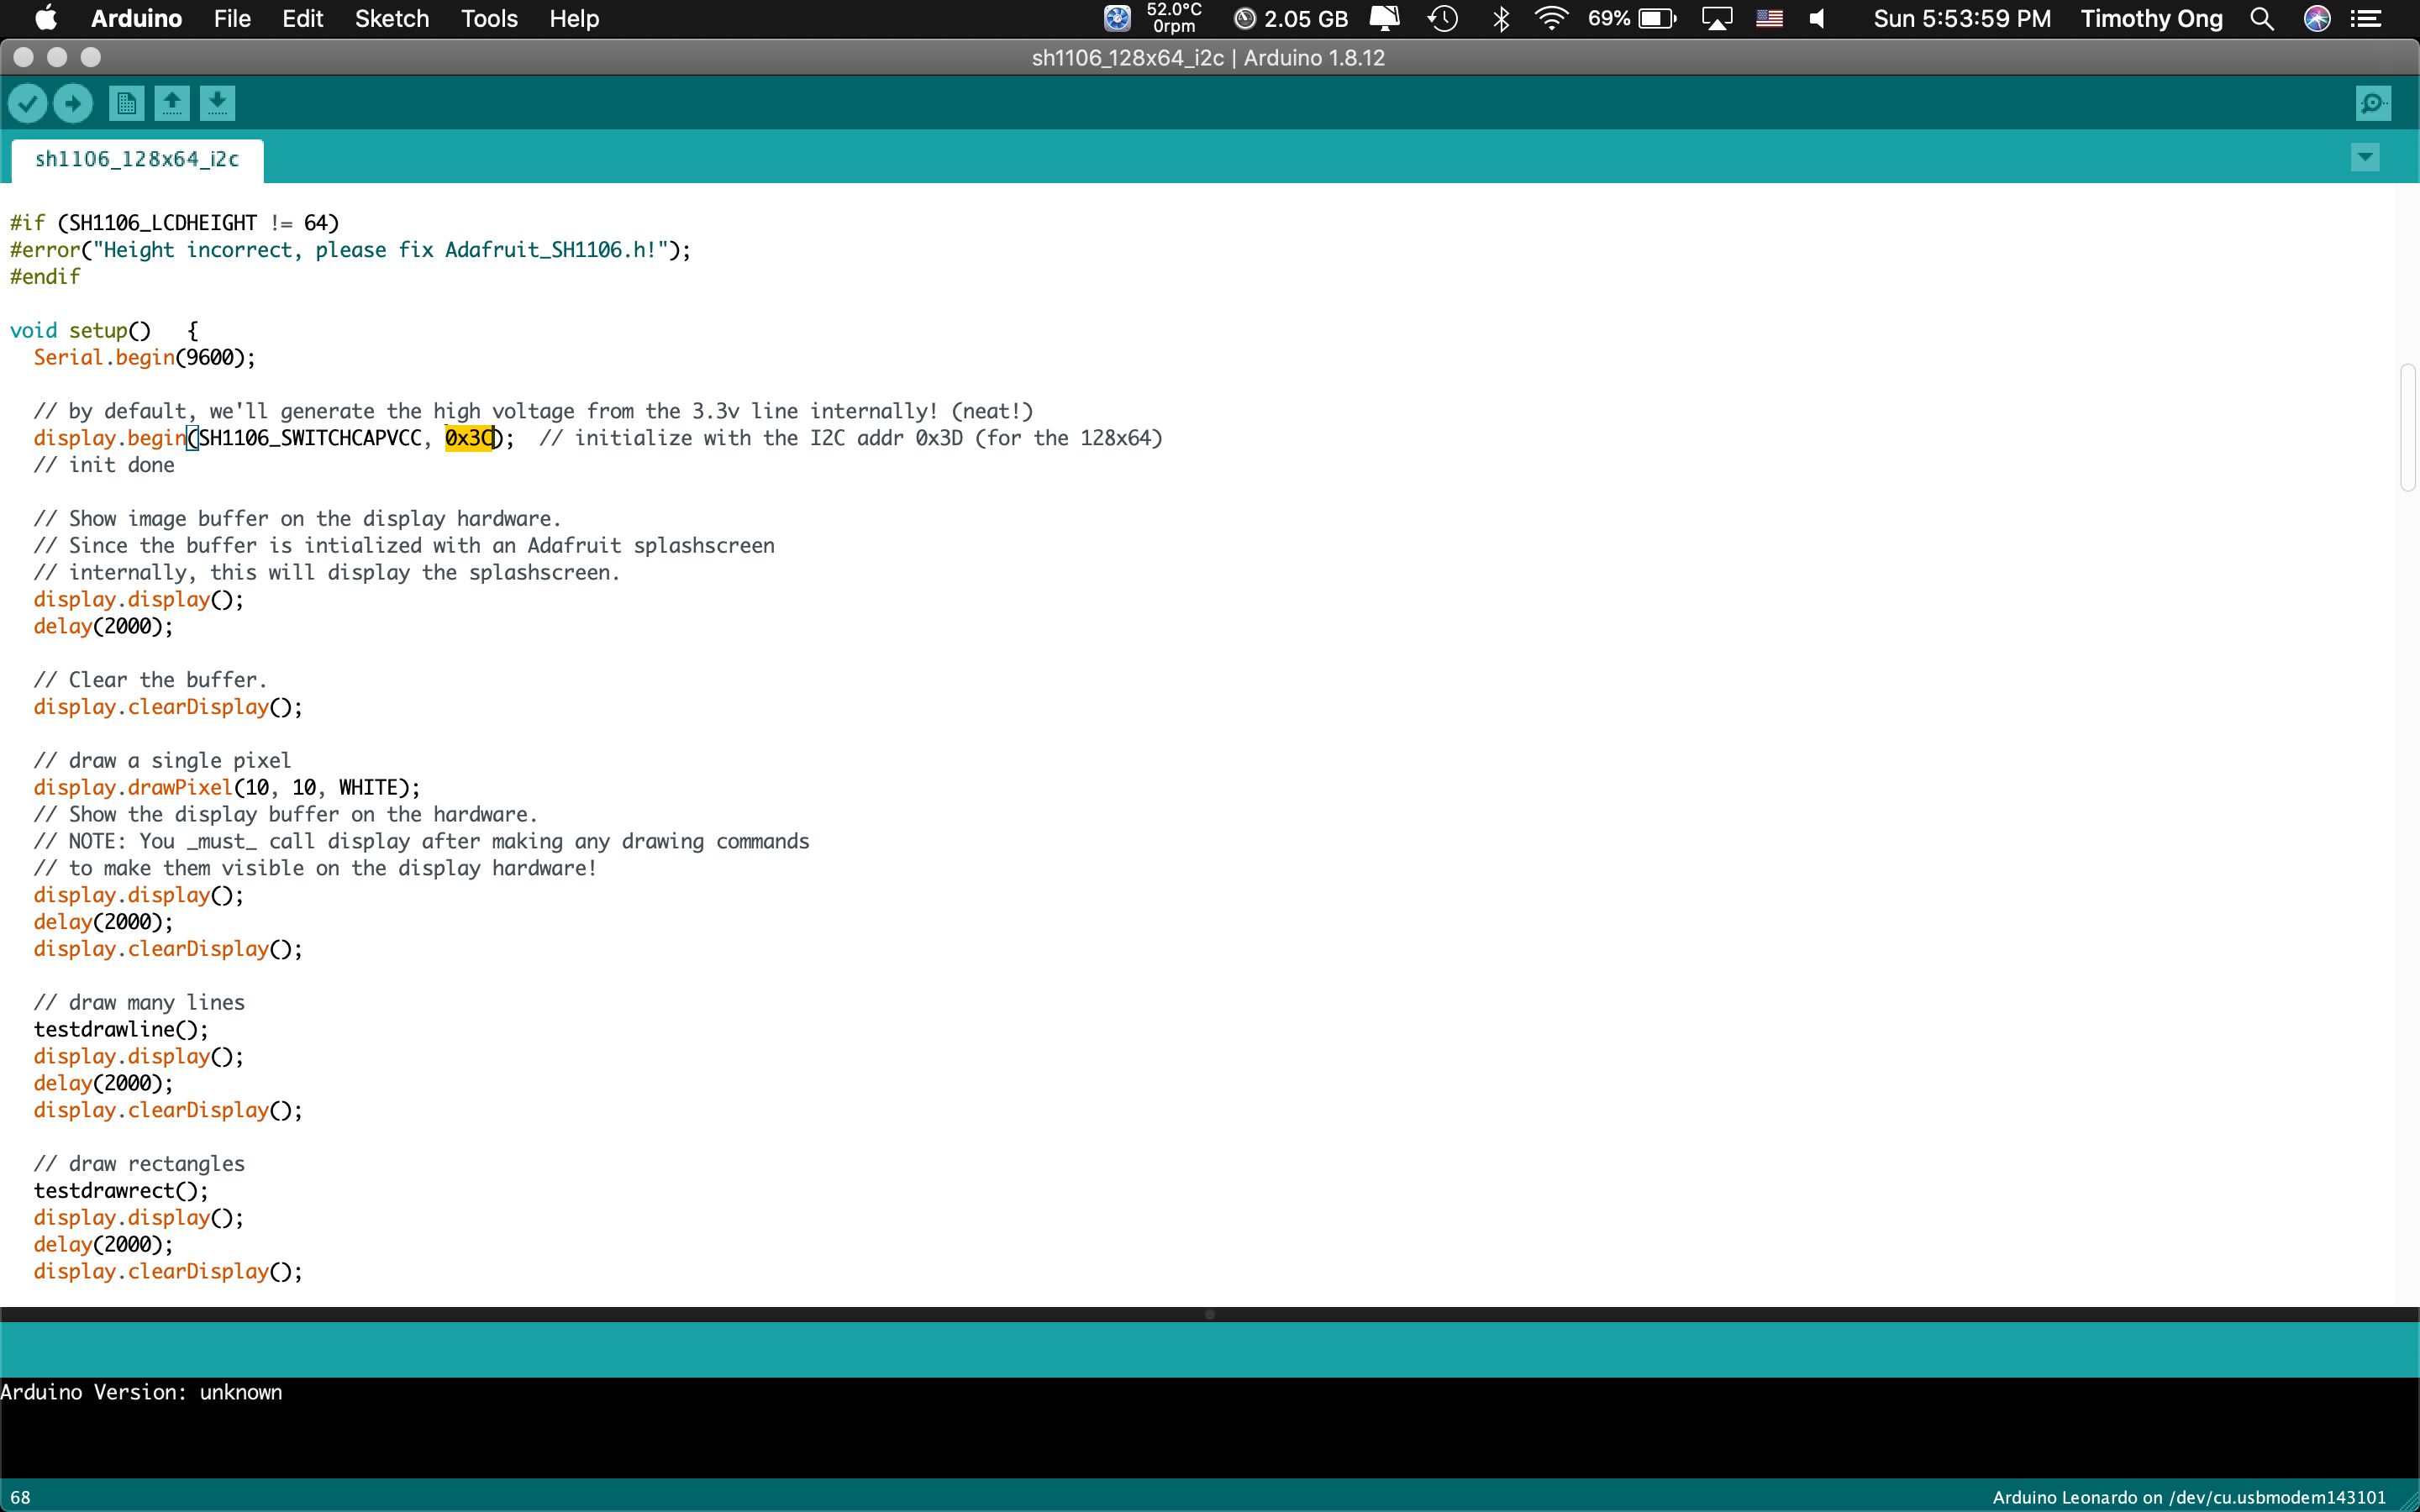Open the Sketch menu
The image size is (2420, 1512).
pyautogui.click(x=390, y=18)
